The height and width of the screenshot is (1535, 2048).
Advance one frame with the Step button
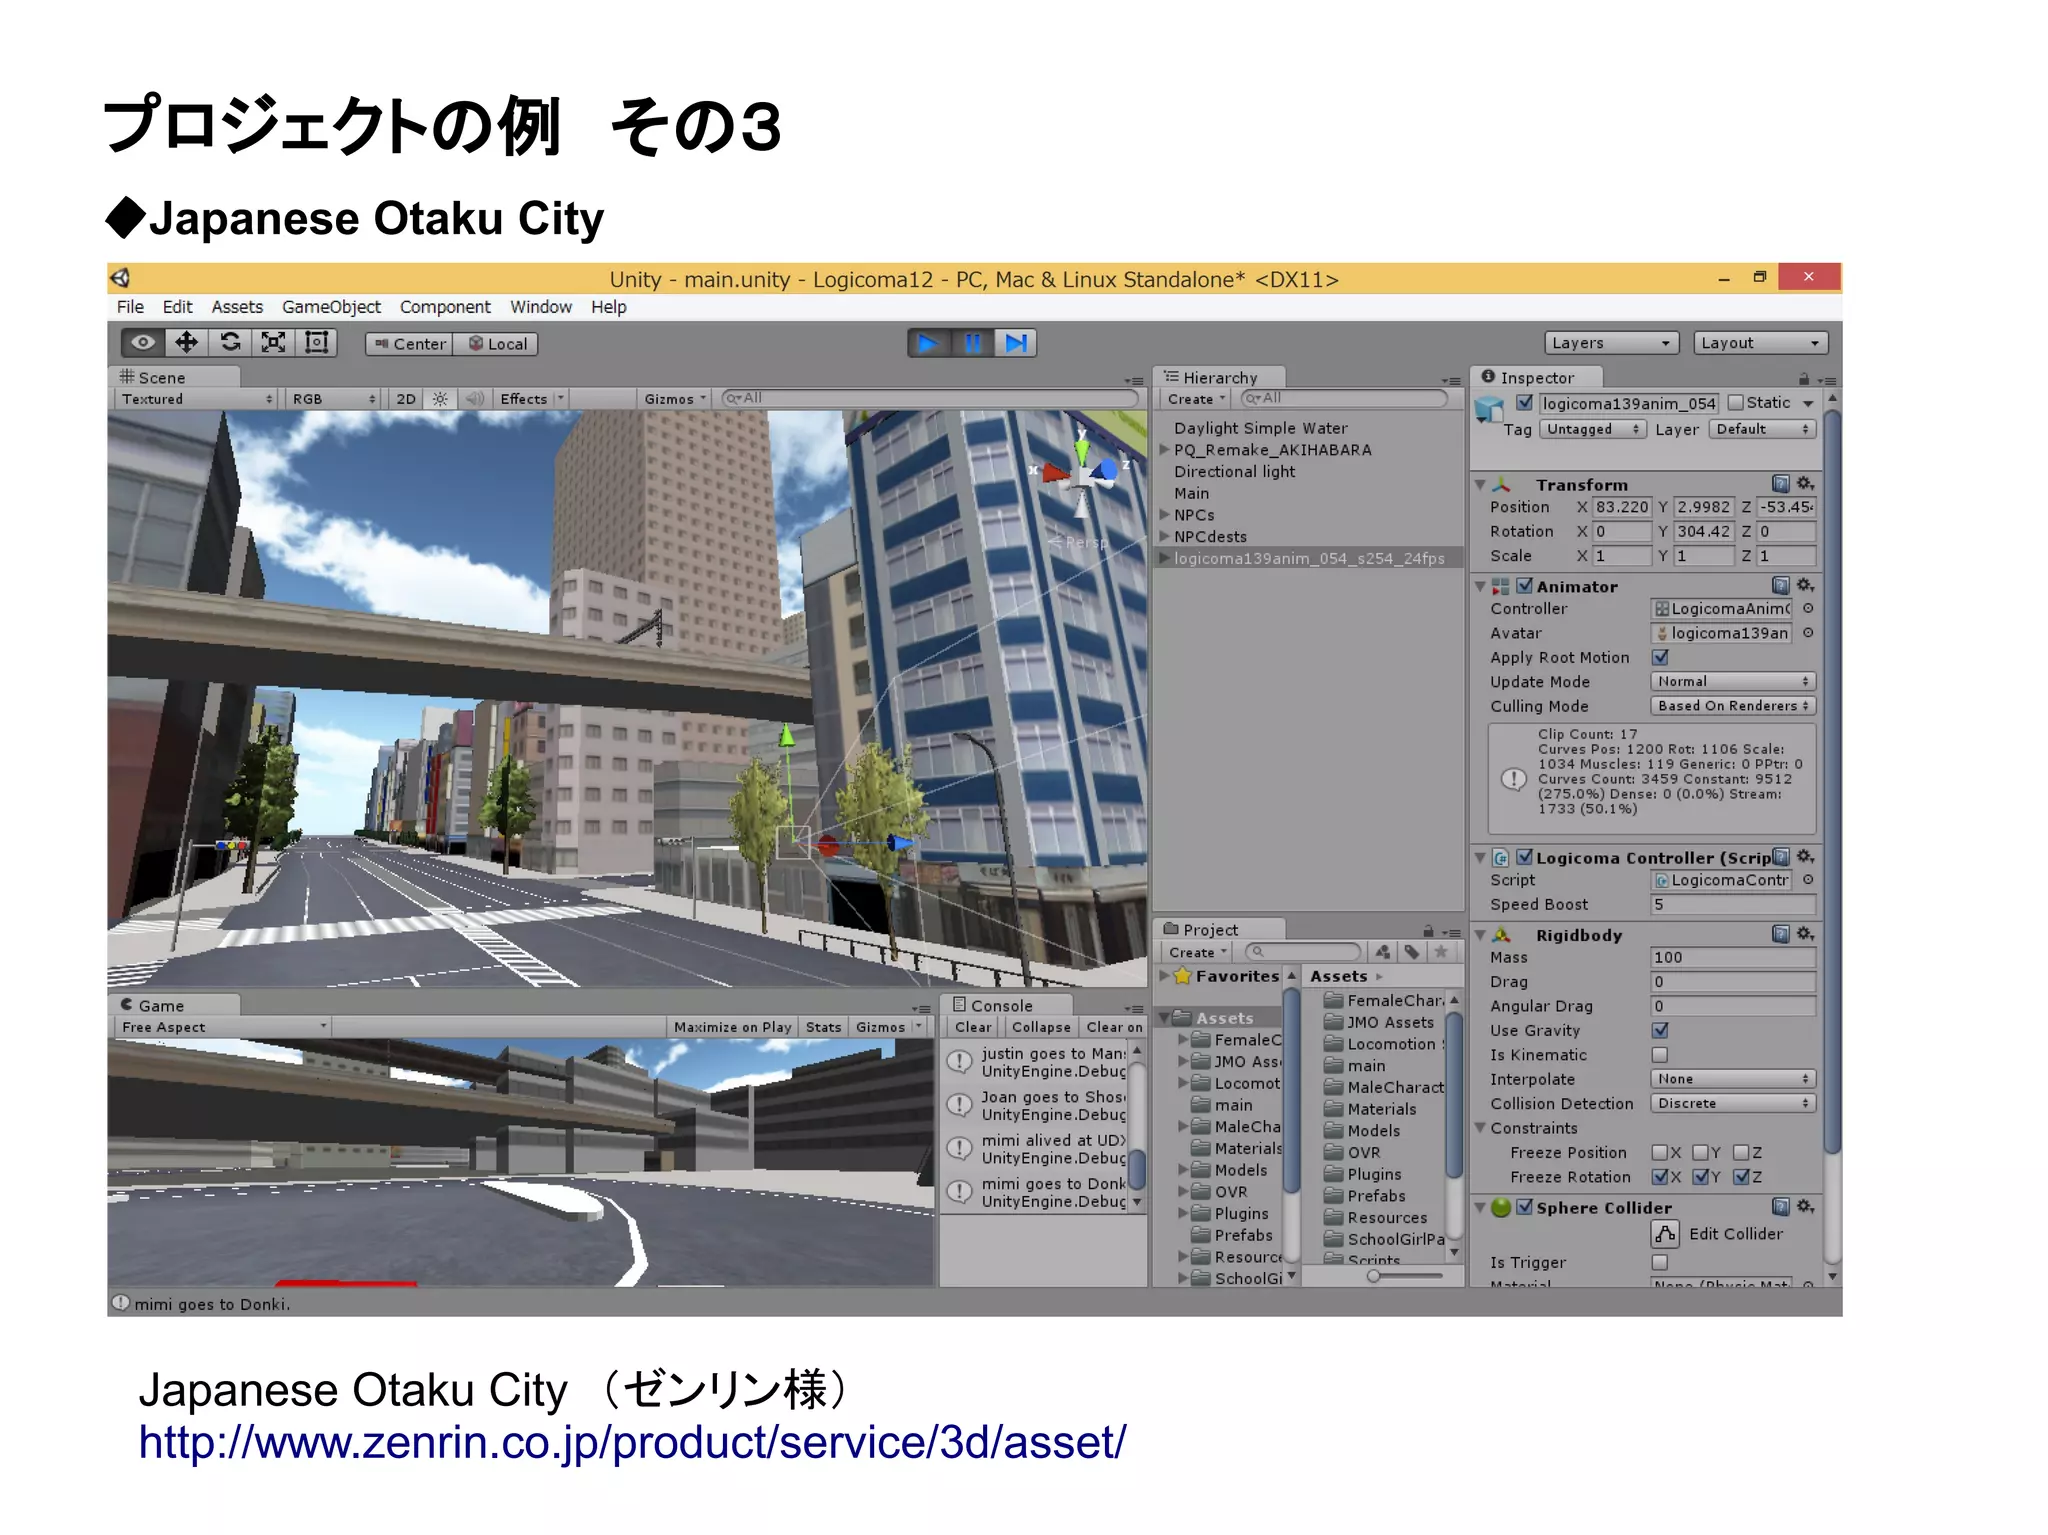click(x=1015, y=343)
